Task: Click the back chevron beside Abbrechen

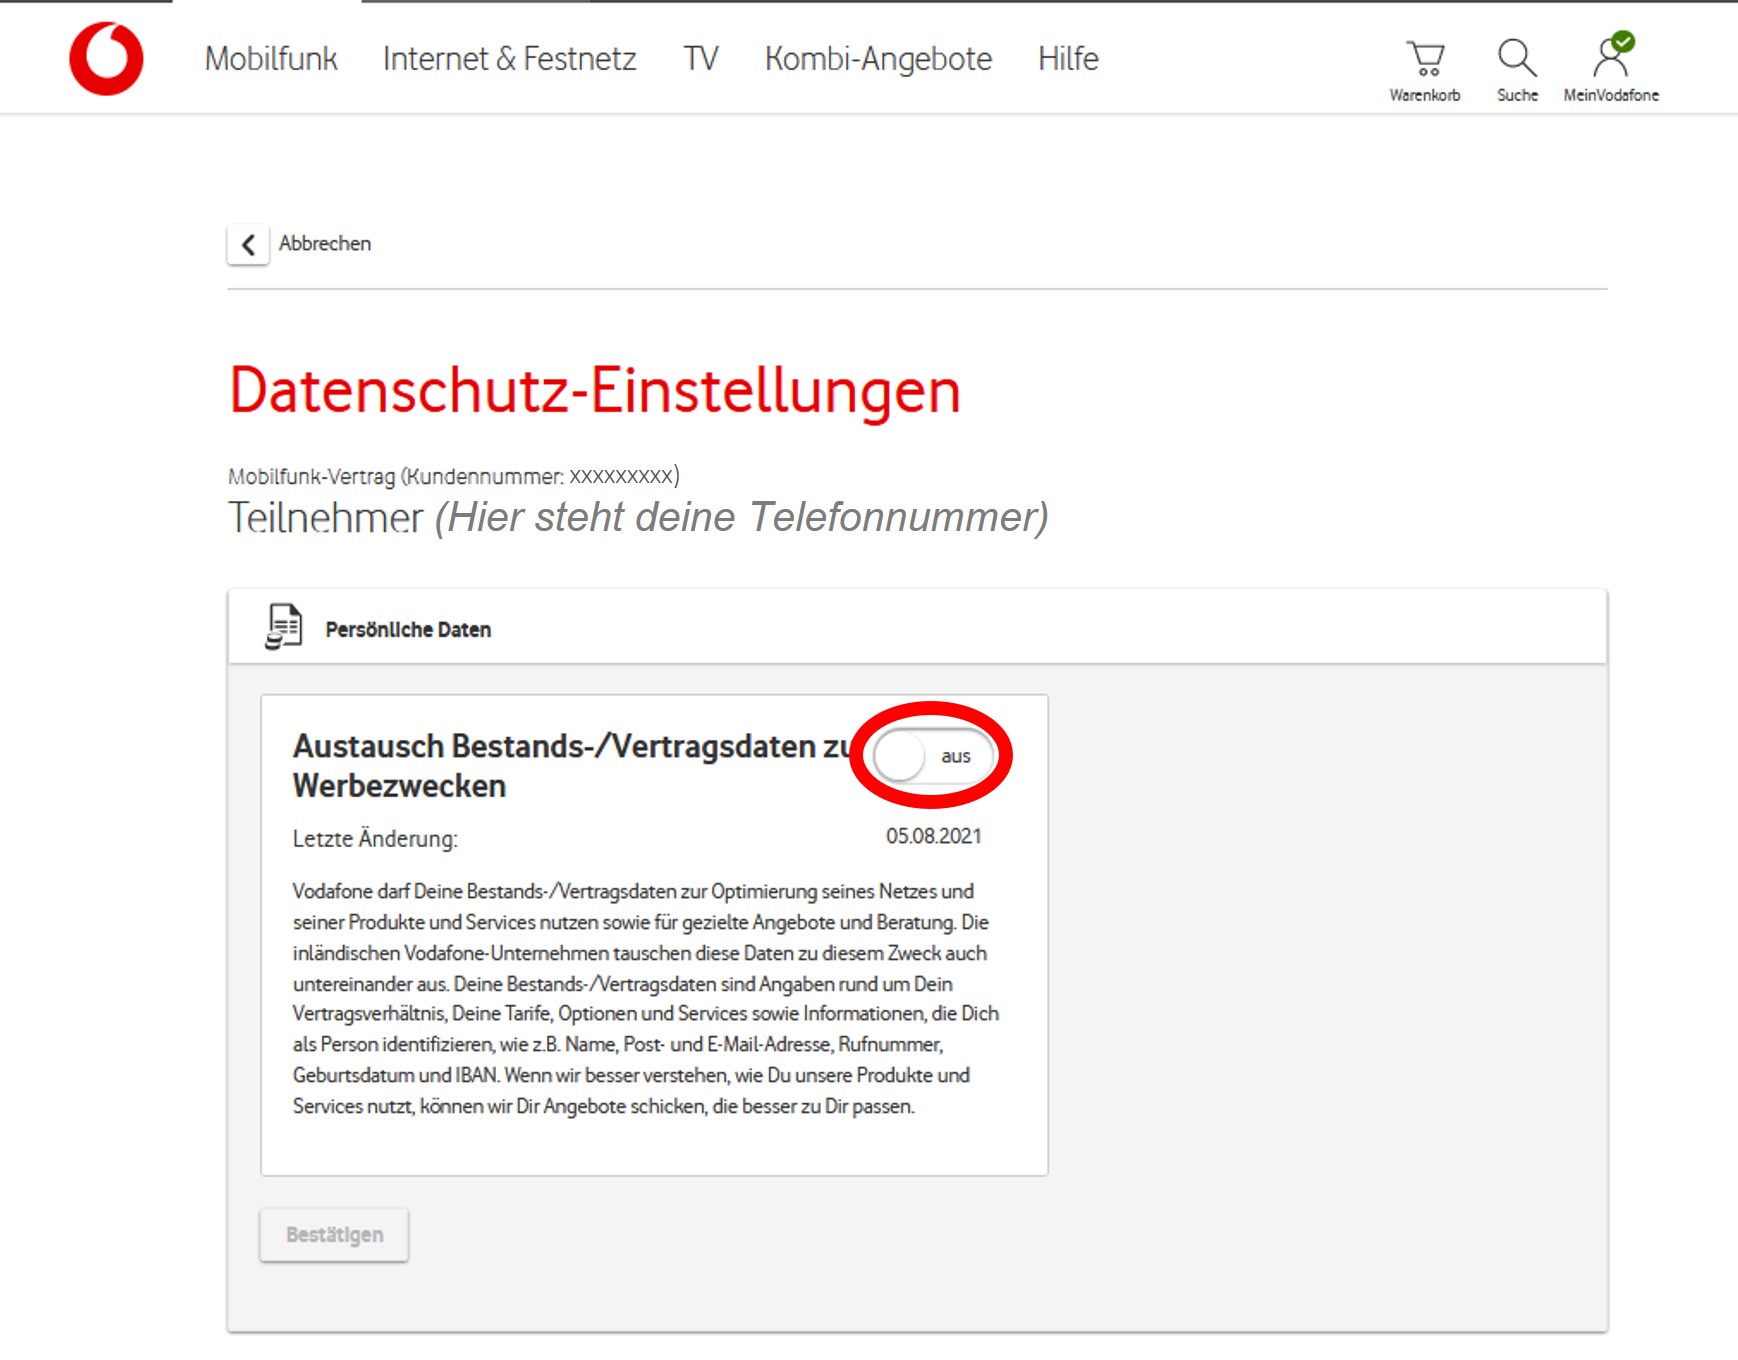Action: (x=248, y=244)
